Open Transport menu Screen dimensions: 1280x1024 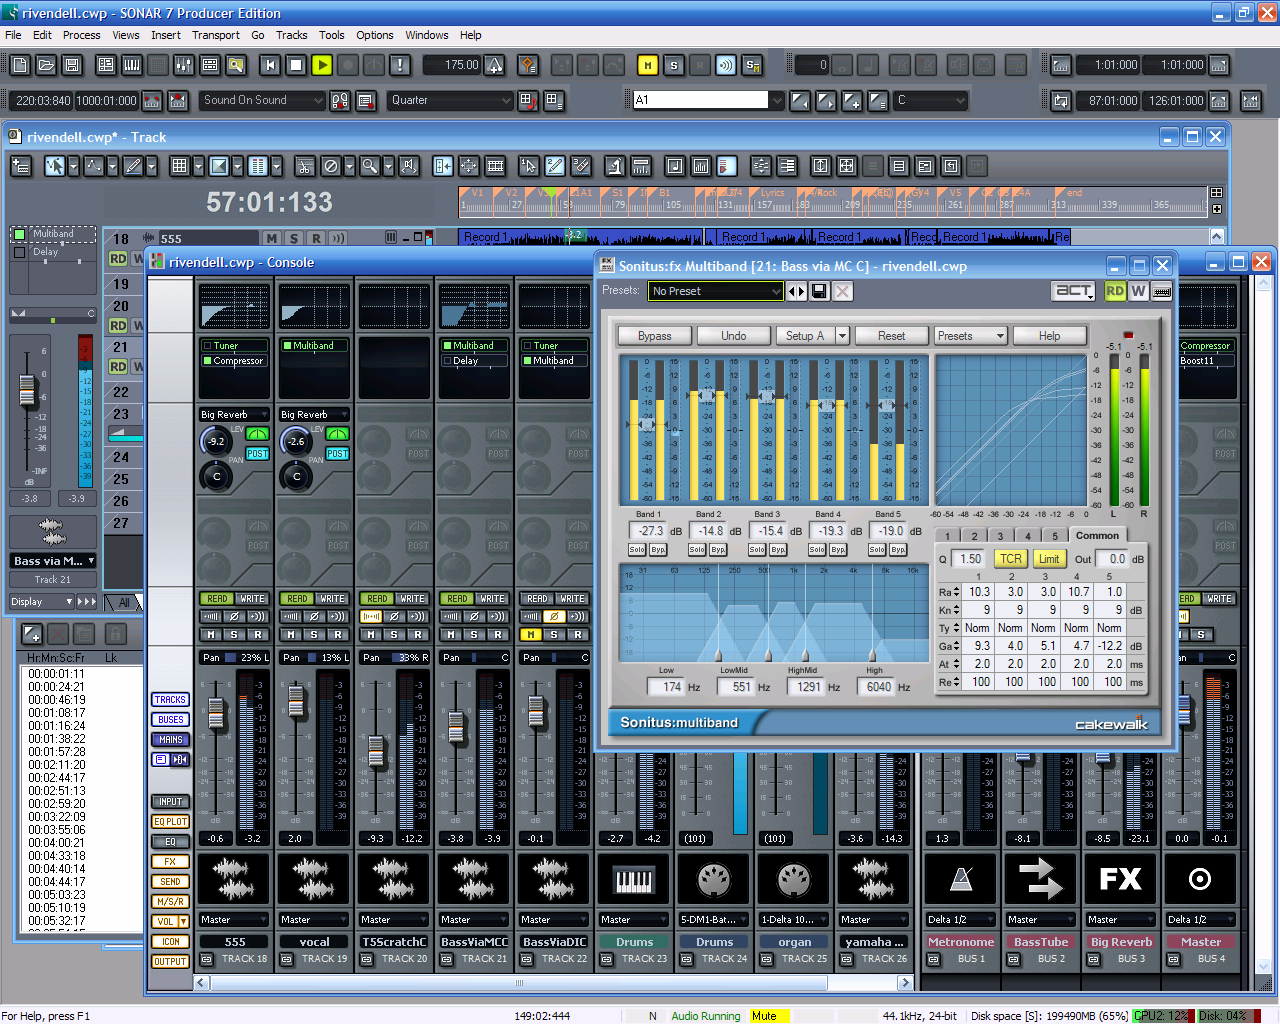pos(216,35)
